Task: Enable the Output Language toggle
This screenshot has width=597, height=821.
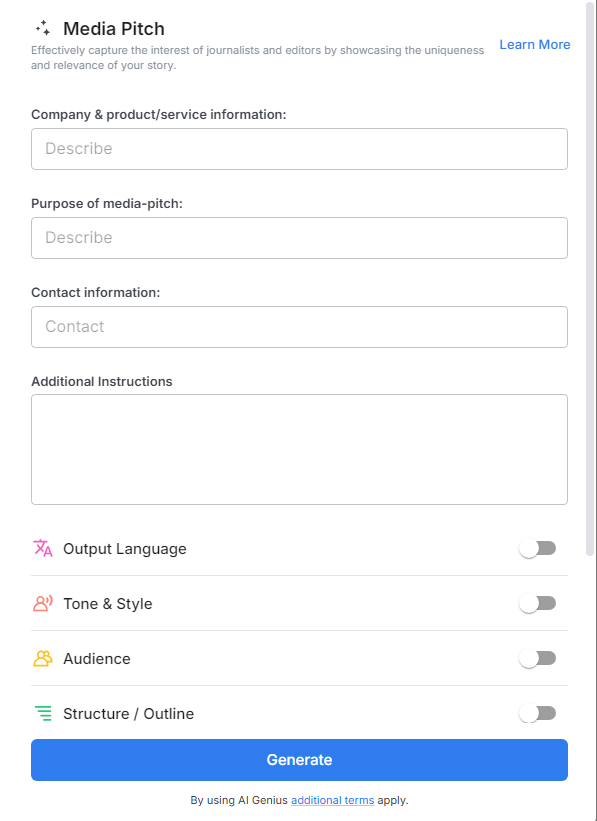Action: tap(537, 548)
